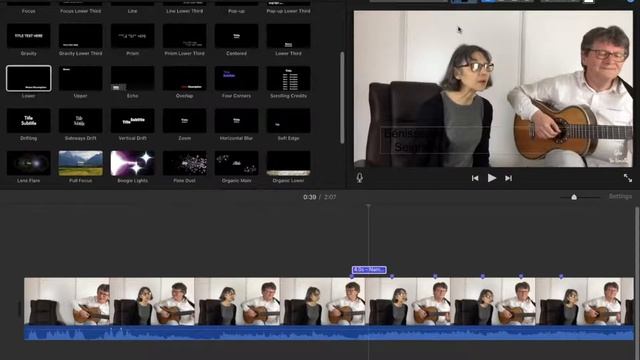Click the video preview in the viewer

pos(493,89)
